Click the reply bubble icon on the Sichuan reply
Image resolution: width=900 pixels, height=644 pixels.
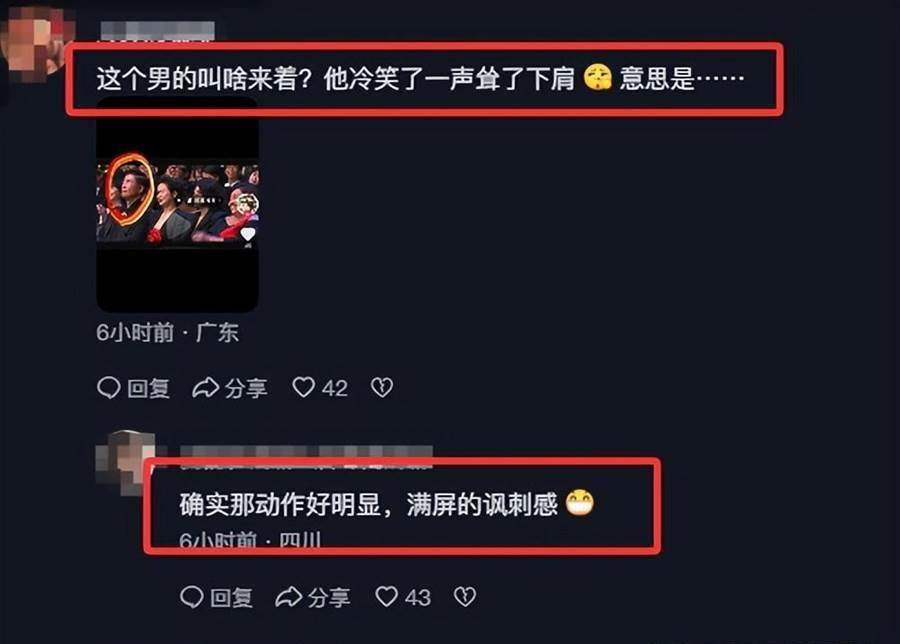pos(192,597)
